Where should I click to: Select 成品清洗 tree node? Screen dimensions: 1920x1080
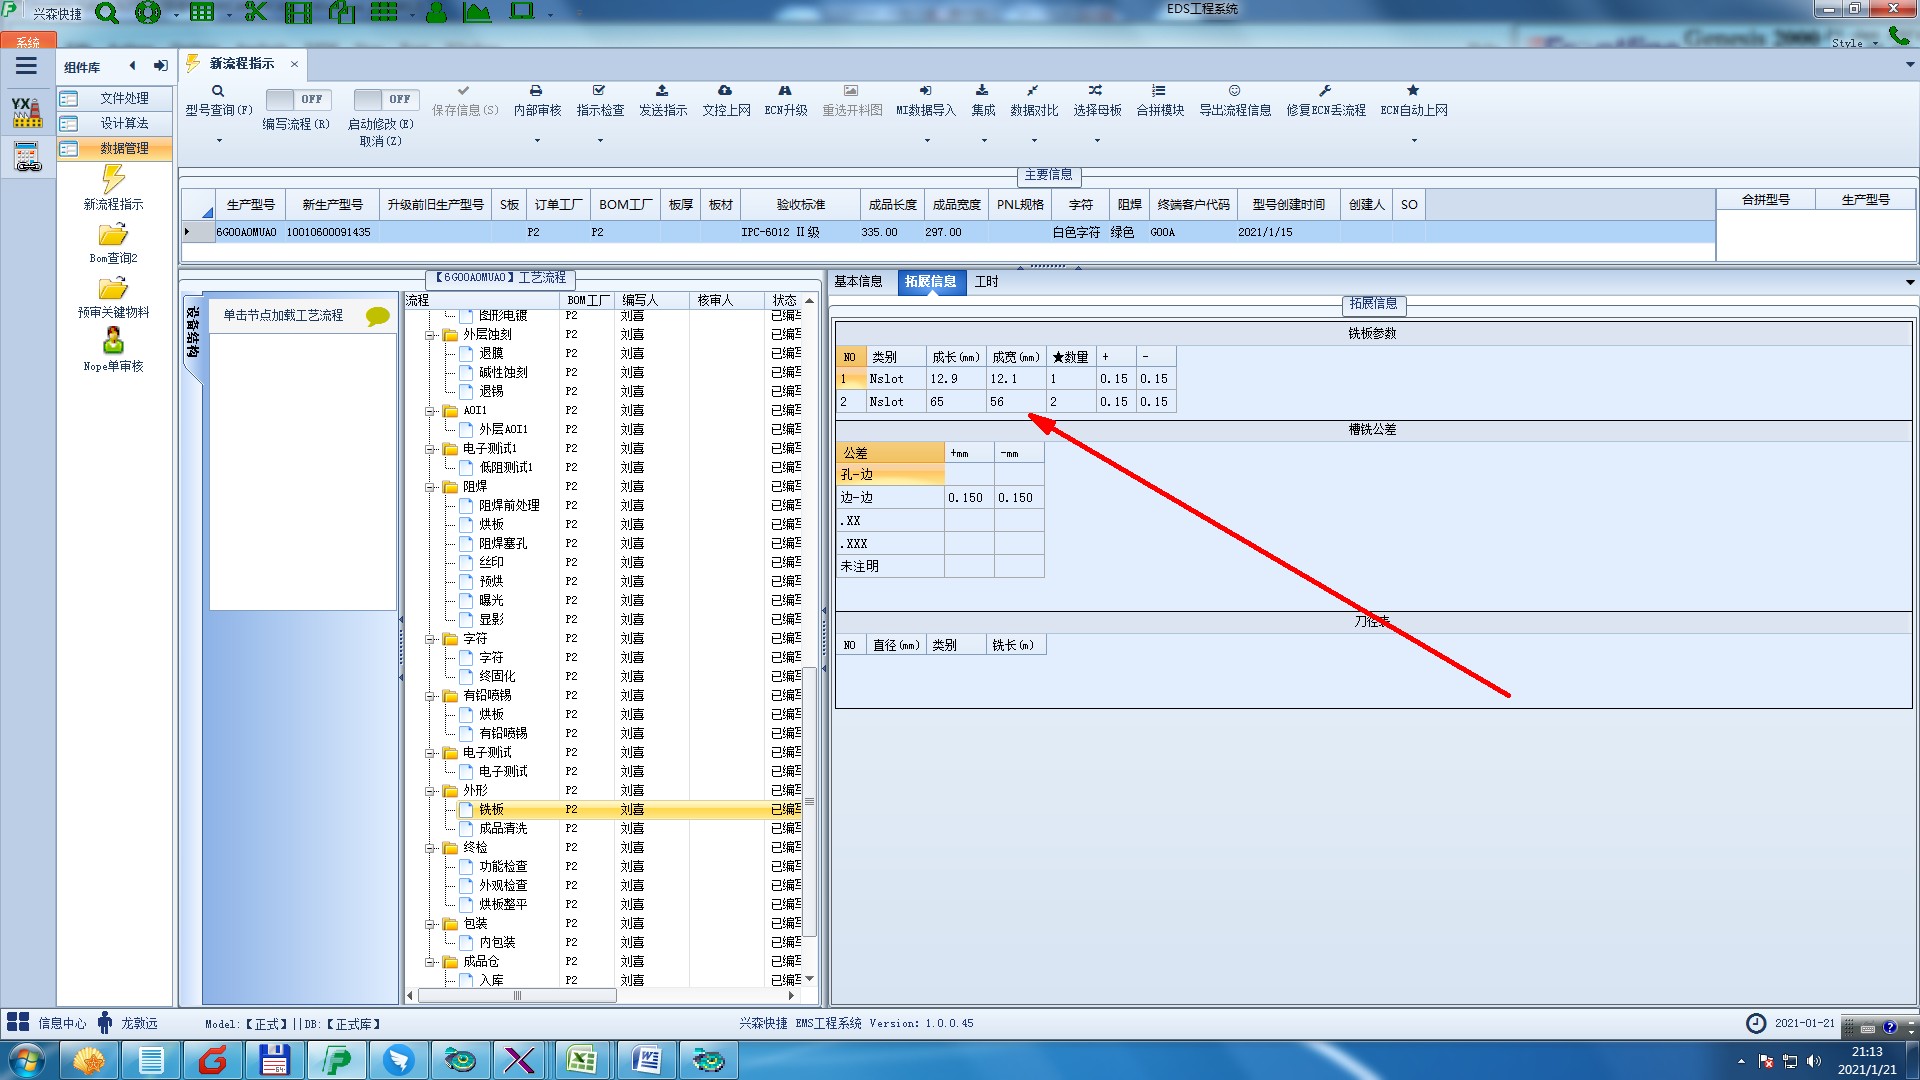tap(503, 829)
